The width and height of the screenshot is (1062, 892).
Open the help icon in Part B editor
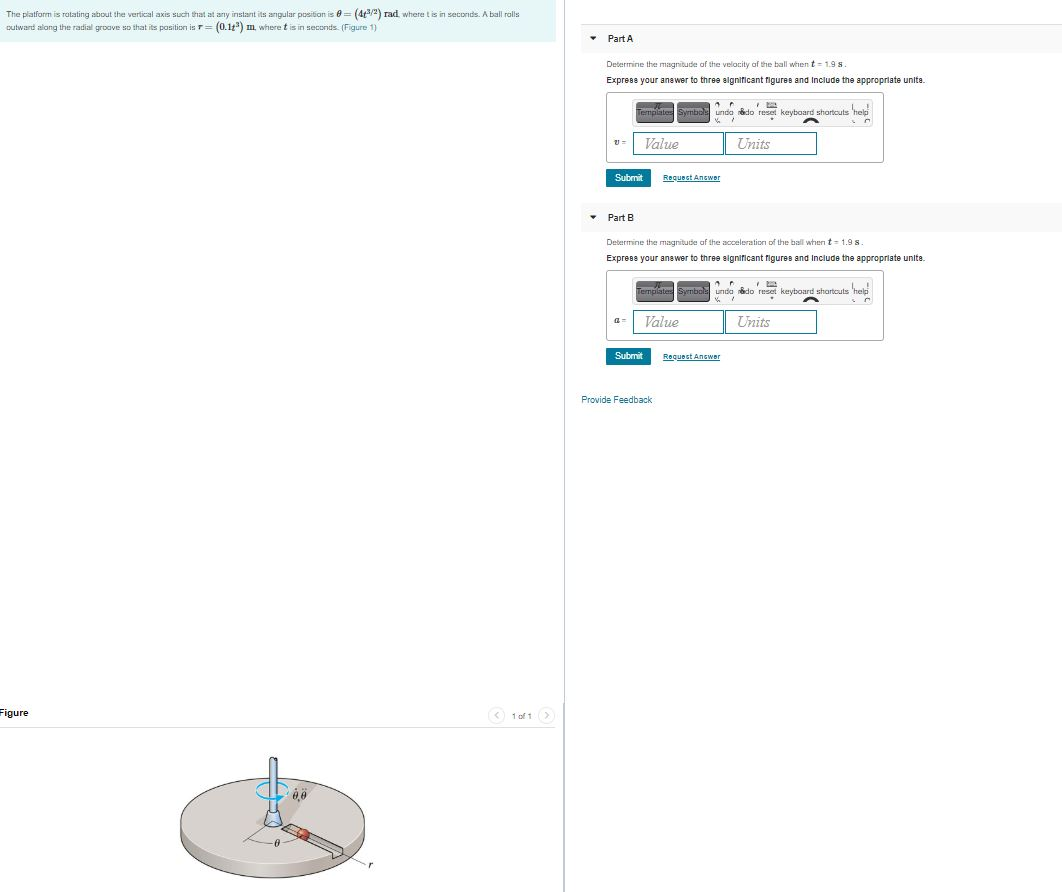pos(861,291)
